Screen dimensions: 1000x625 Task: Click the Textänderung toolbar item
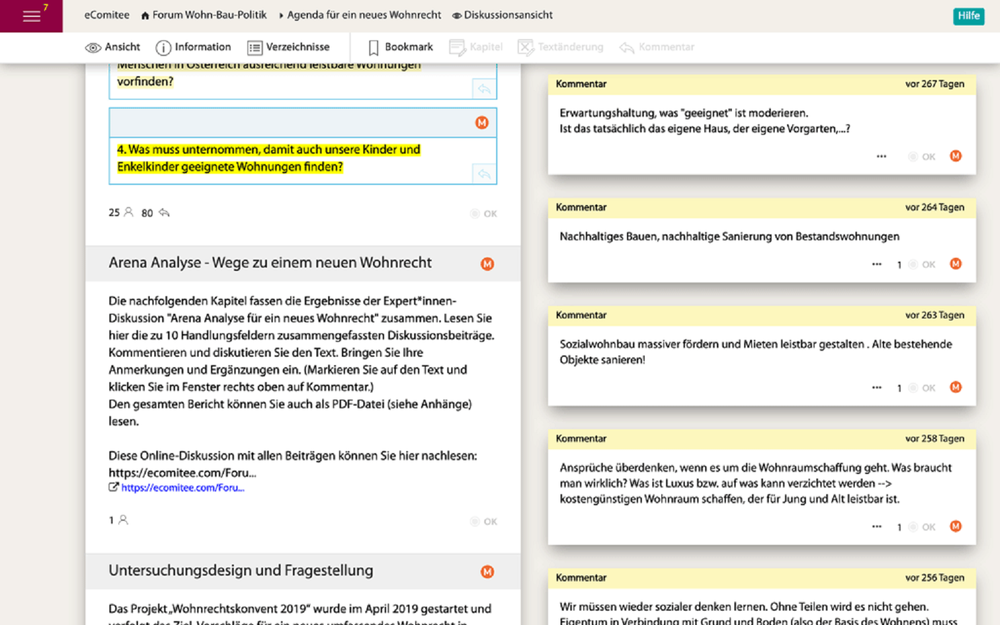(x=560, y=47)
